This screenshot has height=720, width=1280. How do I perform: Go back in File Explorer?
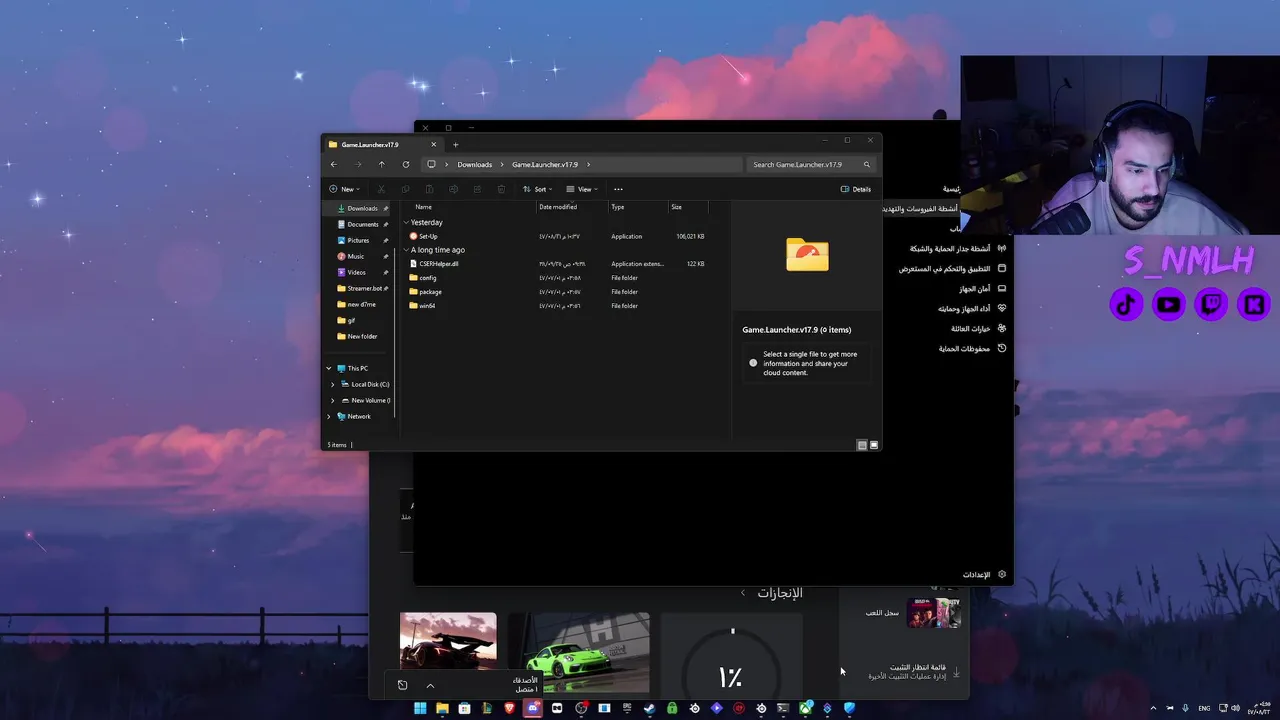point(334,164)
